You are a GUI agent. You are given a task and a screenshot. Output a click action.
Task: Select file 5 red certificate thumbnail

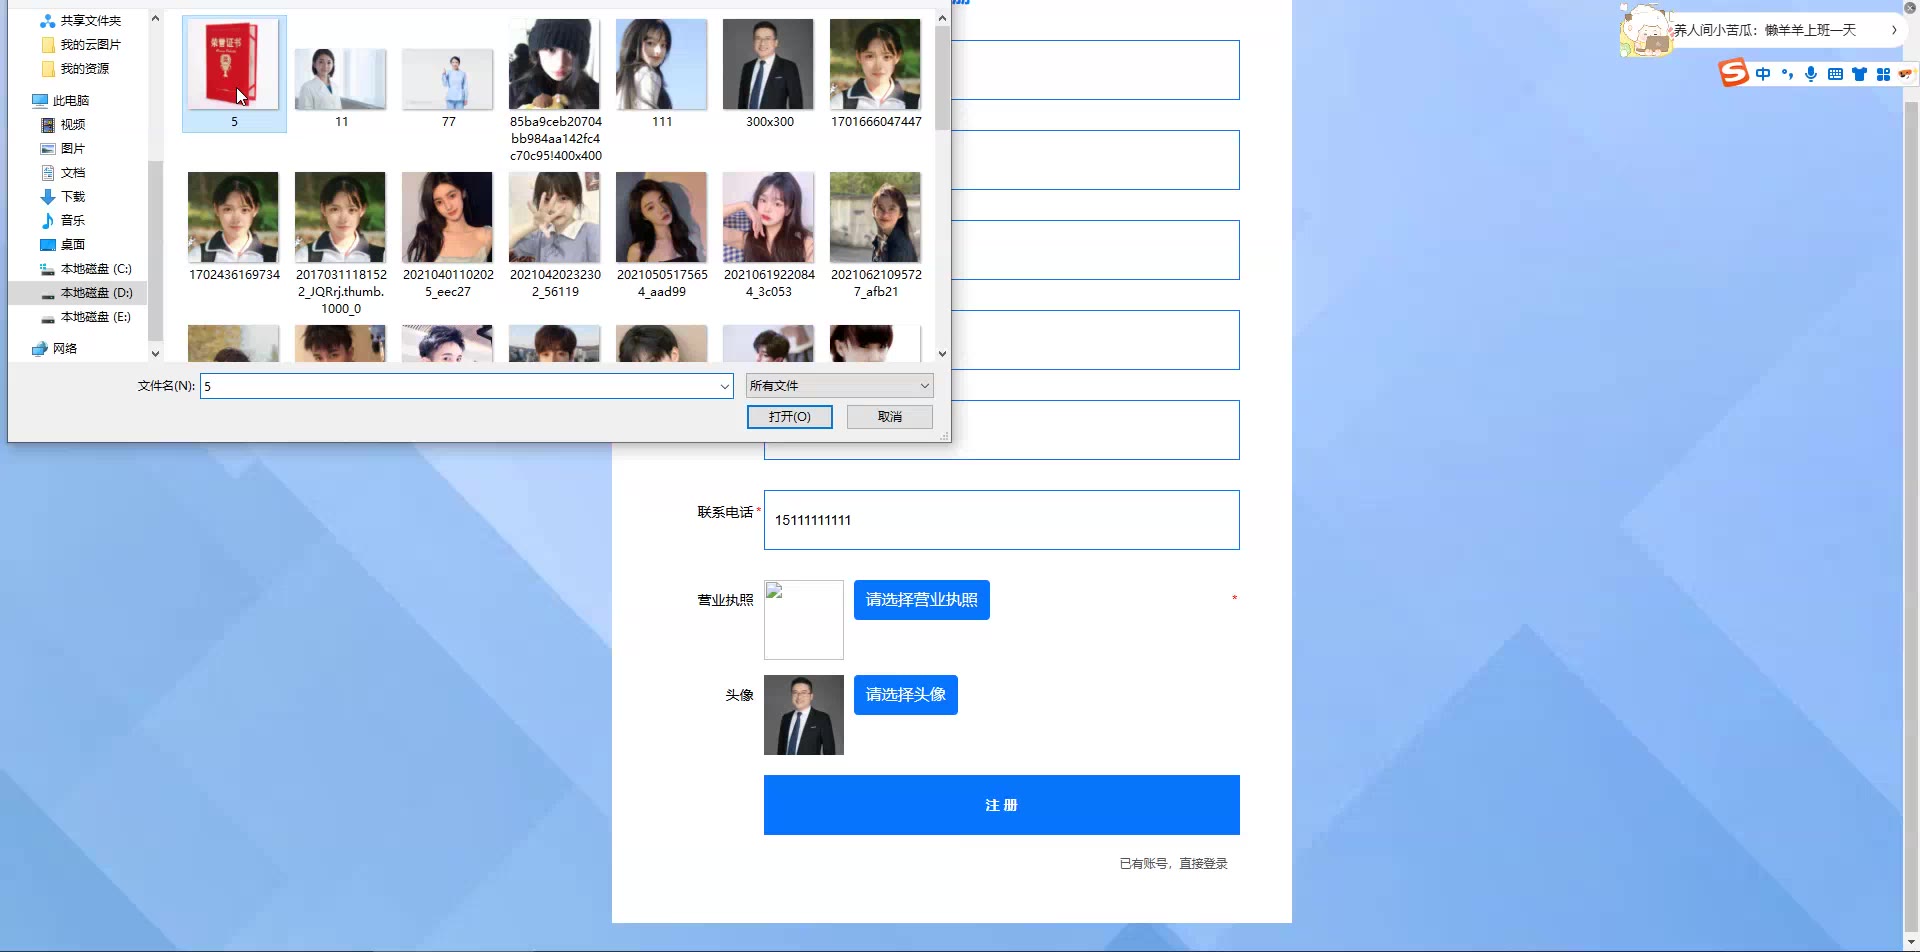234,73
